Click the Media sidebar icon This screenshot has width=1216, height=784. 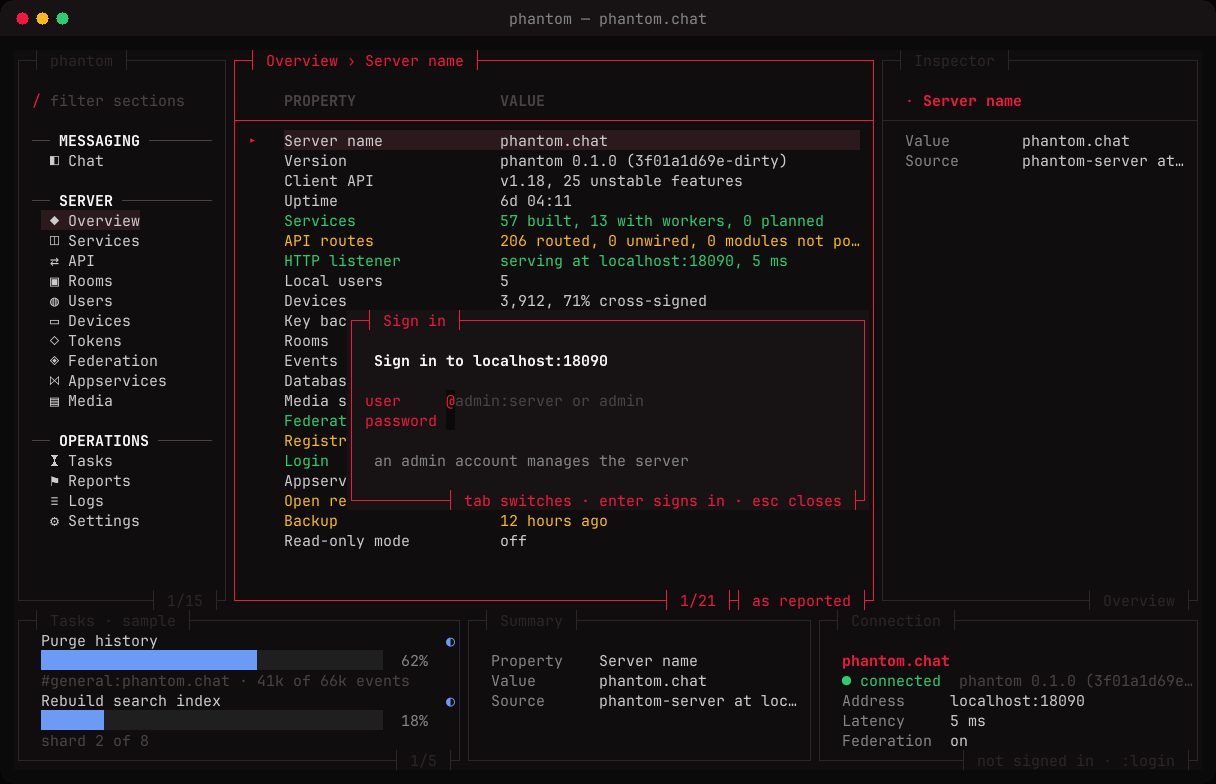[x=54, y=401]
